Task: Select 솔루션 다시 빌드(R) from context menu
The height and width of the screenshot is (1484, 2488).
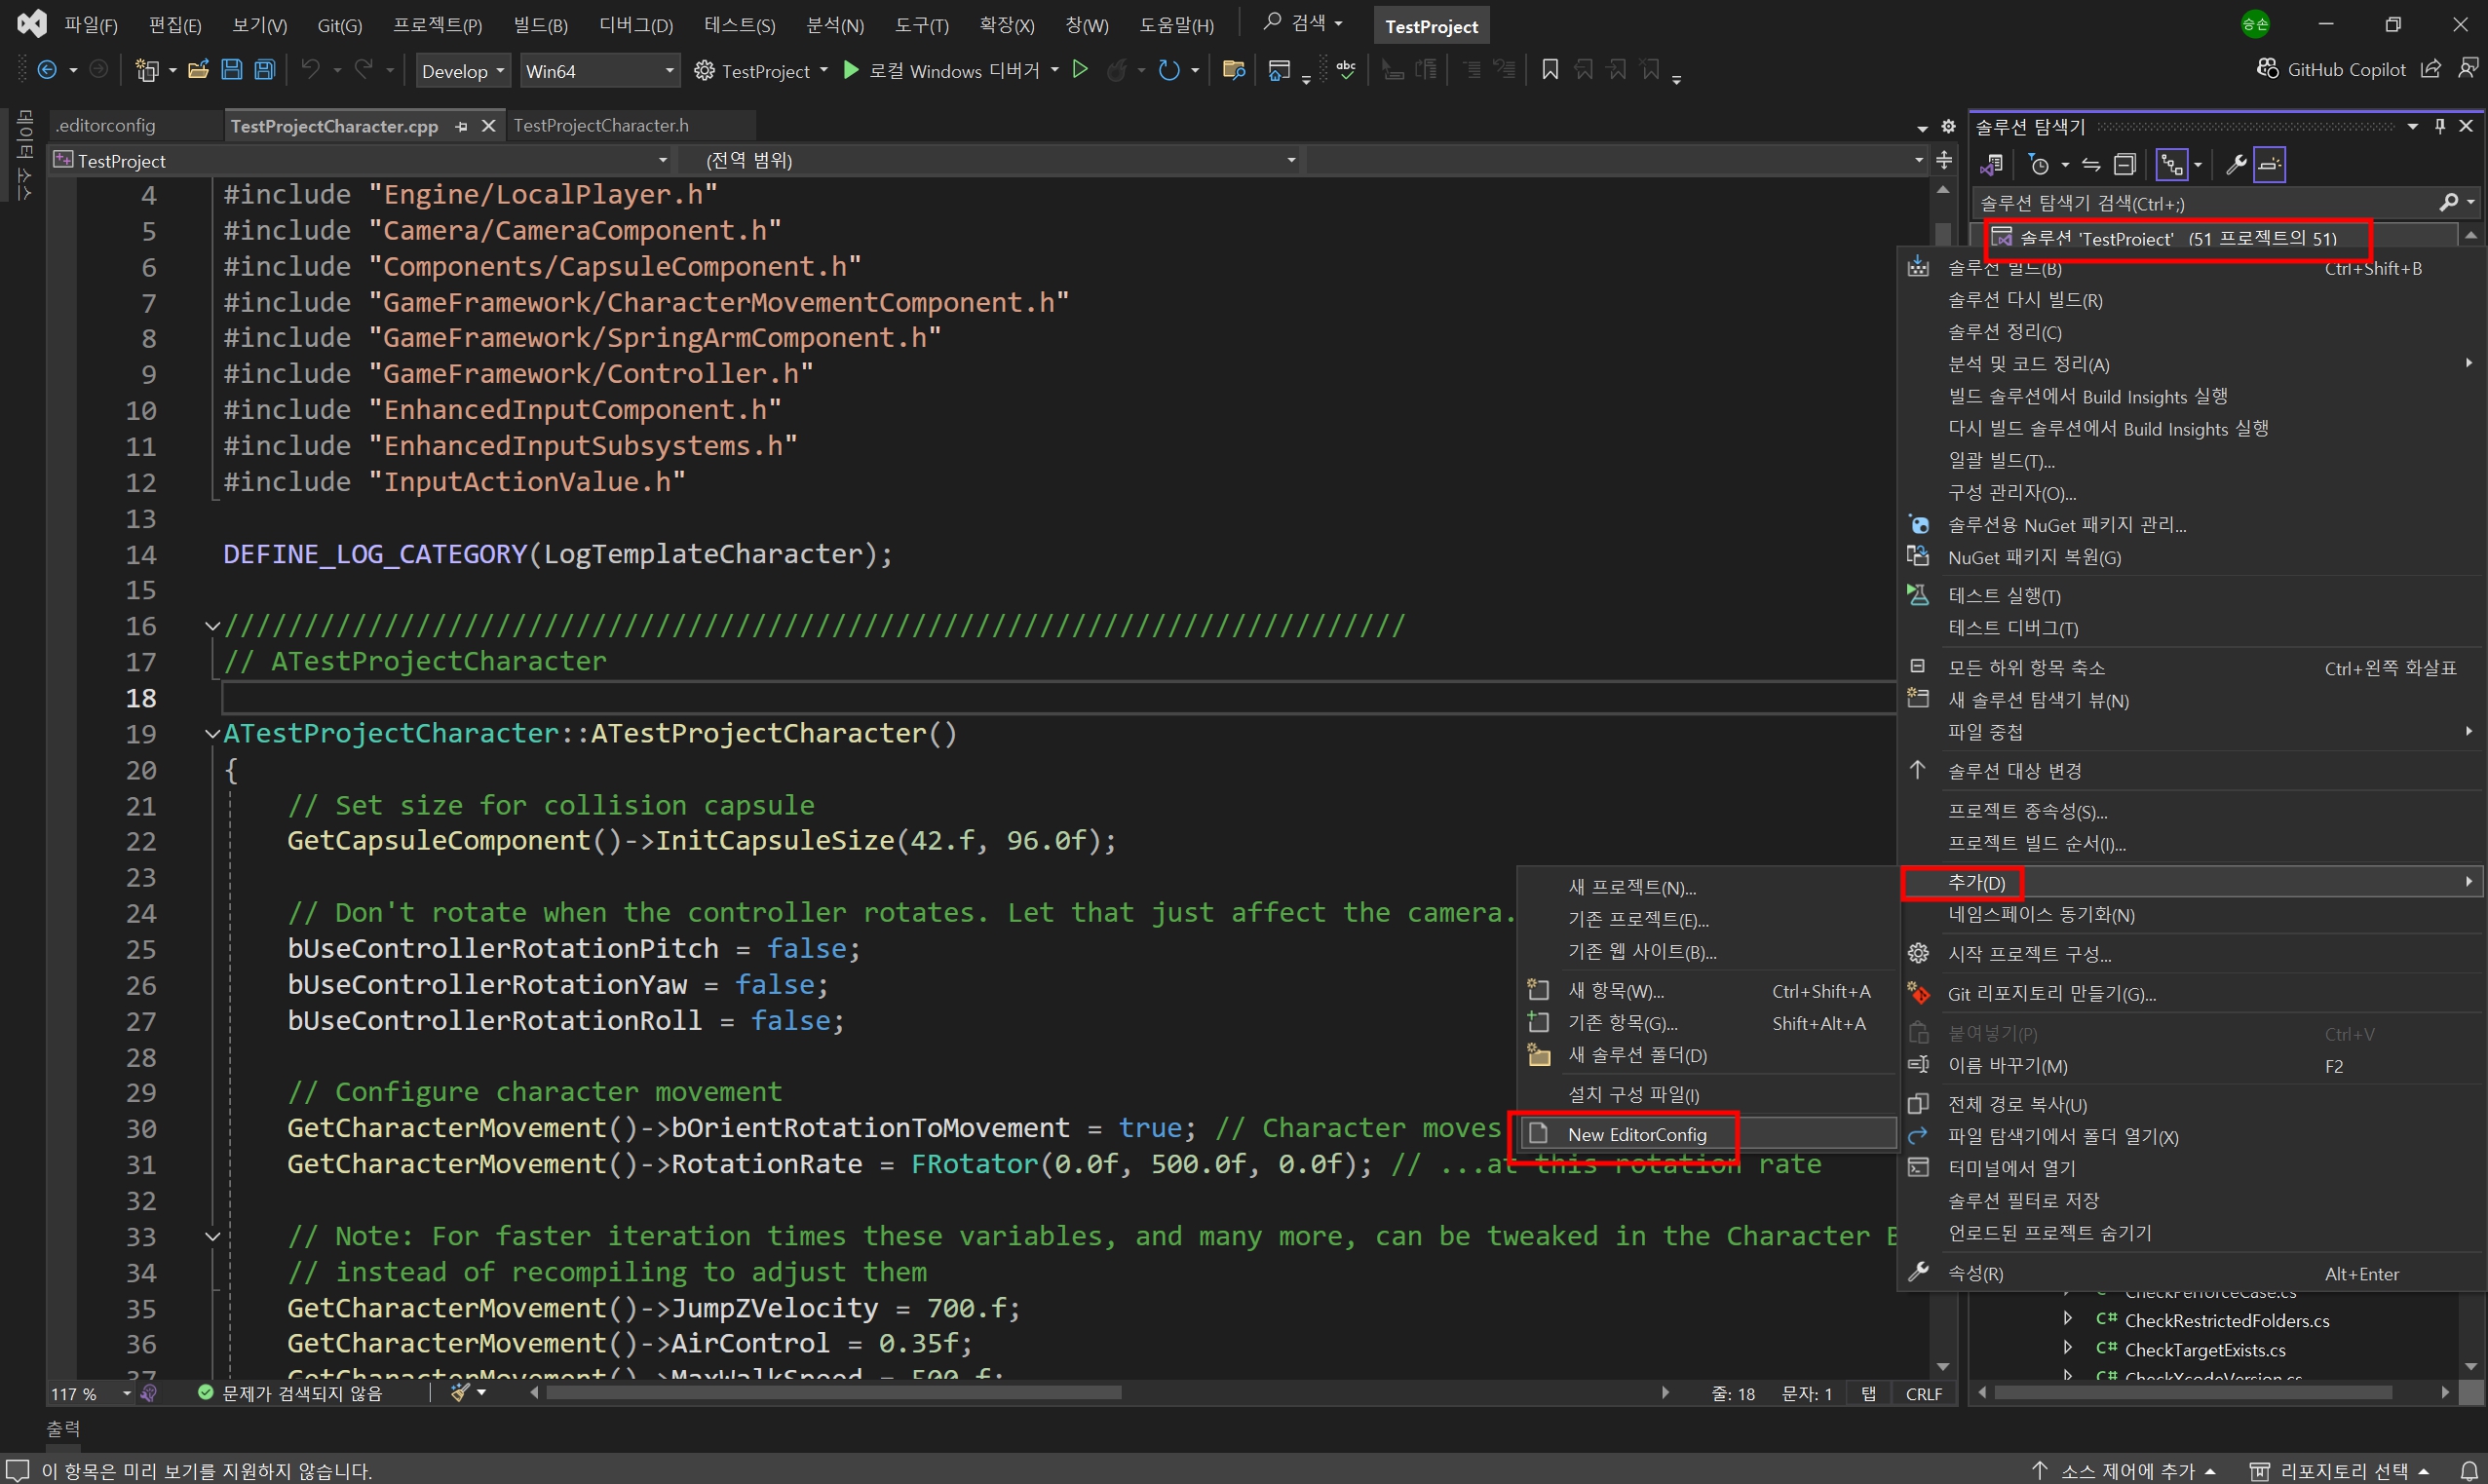Action: coord(2192,300)
